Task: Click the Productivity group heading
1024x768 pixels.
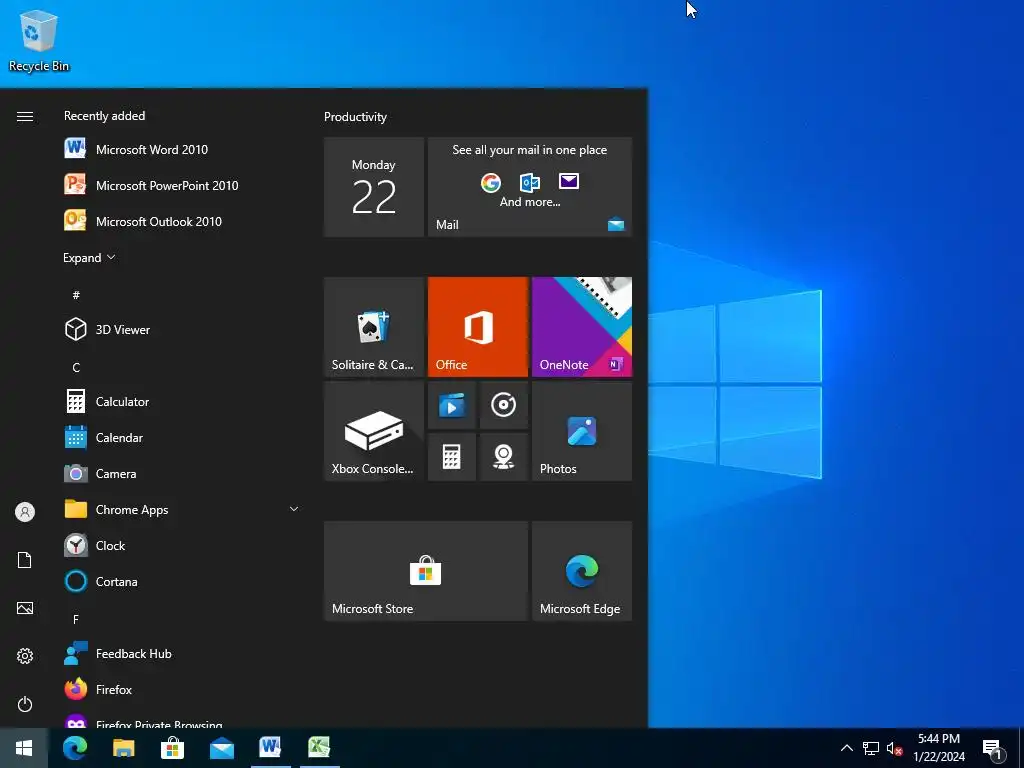Action: pos(355,117)
